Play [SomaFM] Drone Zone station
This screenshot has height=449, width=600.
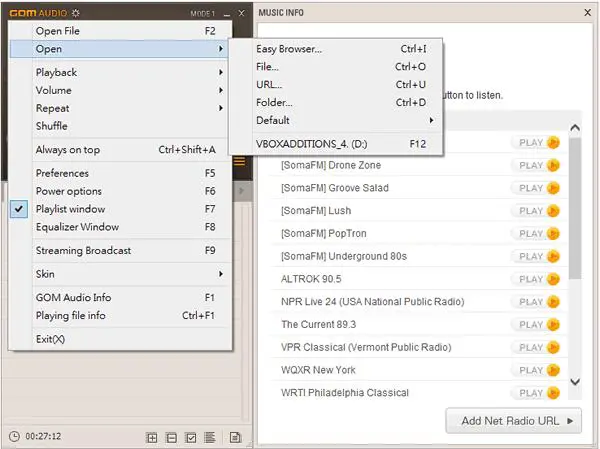[x=535, y=165]
